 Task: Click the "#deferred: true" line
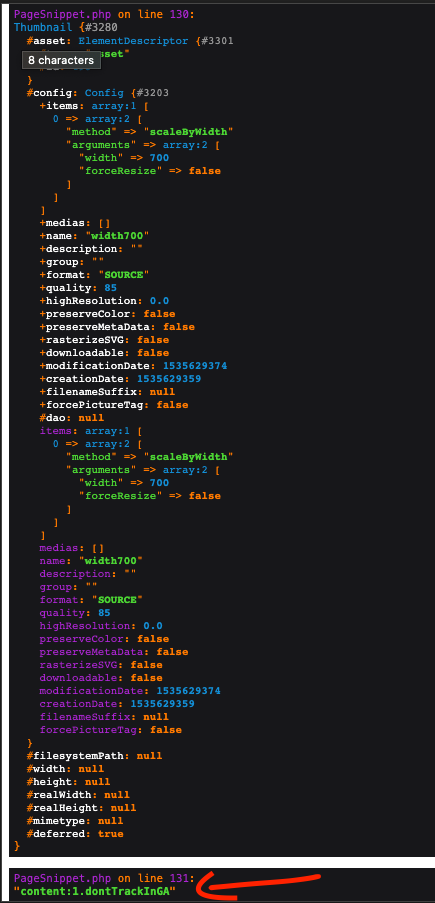(x=75, y=834)
